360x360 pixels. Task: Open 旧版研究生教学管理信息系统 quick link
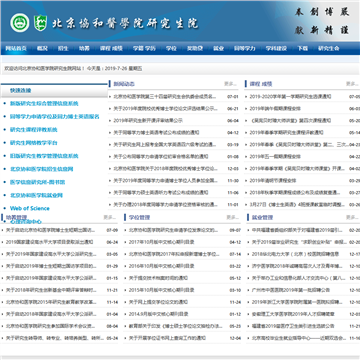point(44,156)
